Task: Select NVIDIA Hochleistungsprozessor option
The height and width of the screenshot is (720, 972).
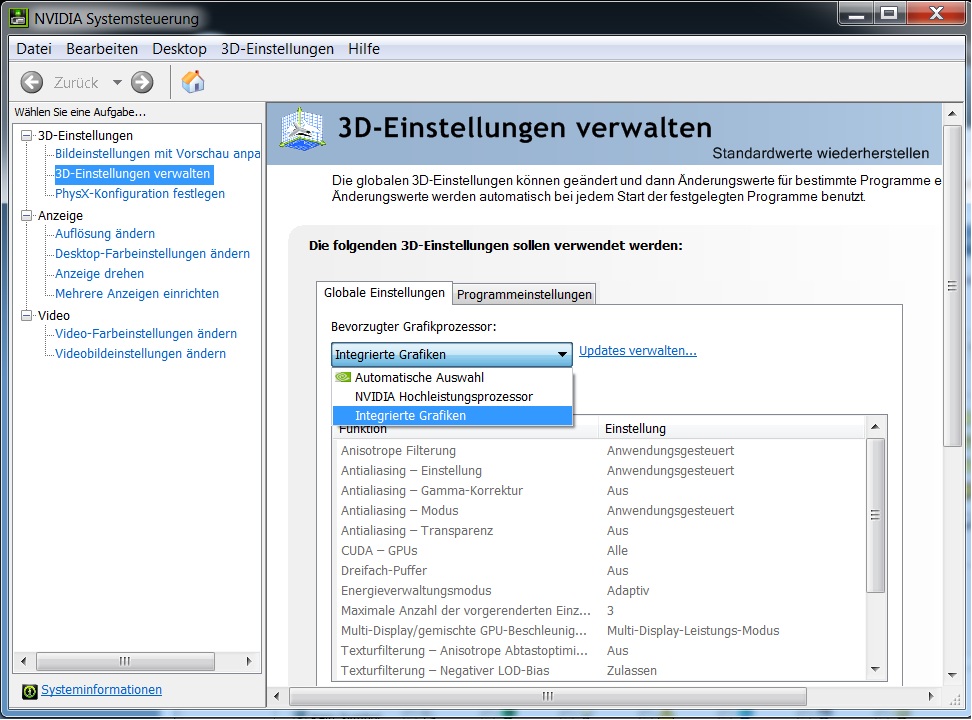Action: point(452,396)
